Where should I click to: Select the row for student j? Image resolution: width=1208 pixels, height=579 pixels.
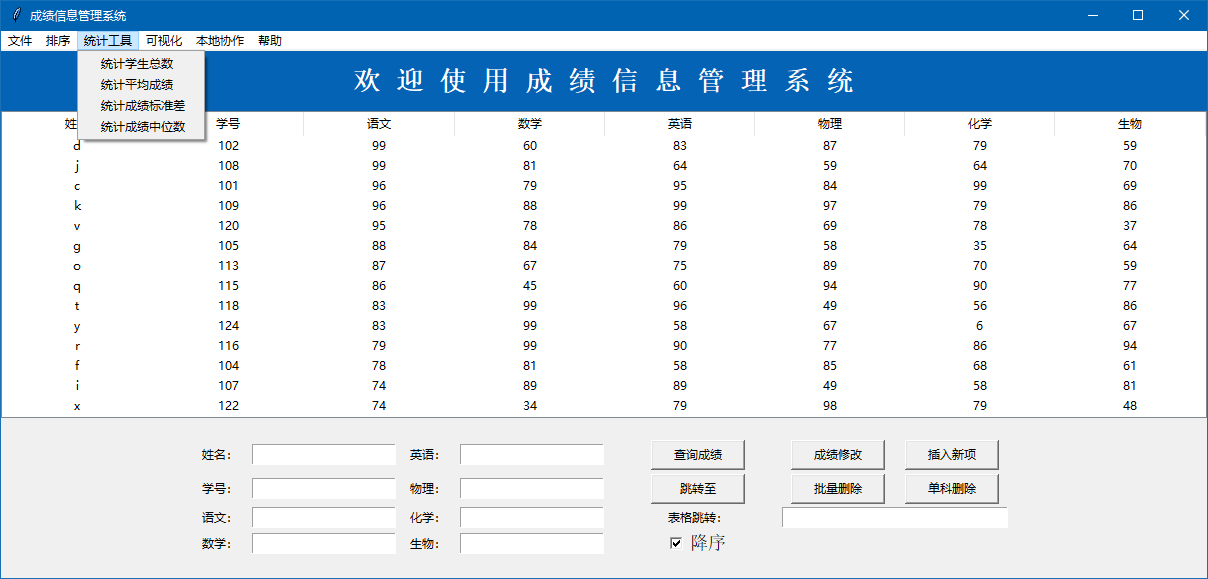pyautogui.click(x=603, y=166)
